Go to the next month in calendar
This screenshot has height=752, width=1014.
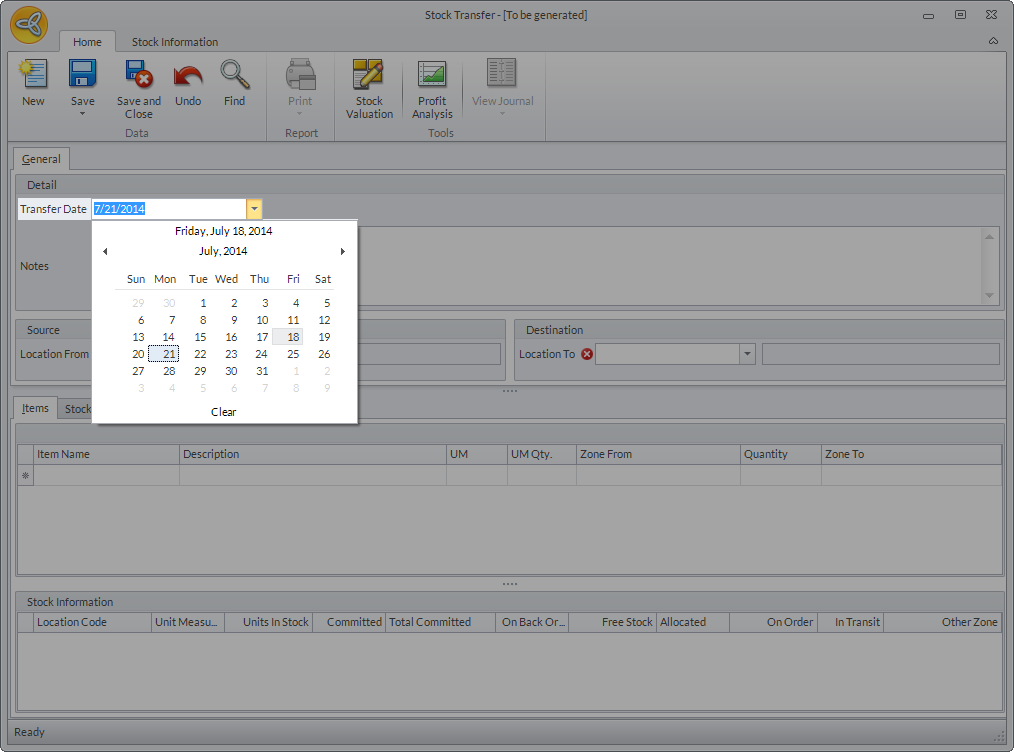[x=343, y=252]
